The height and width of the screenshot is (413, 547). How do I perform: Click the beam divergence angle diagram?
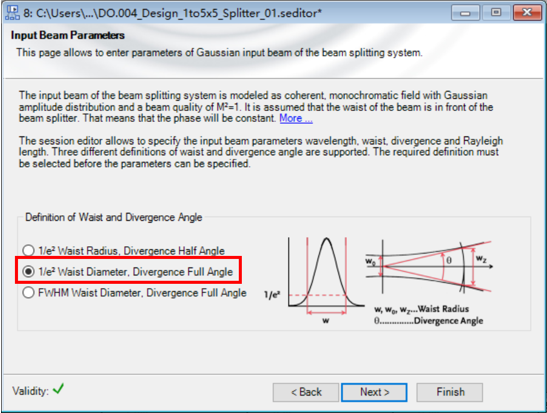pos(429,267)
